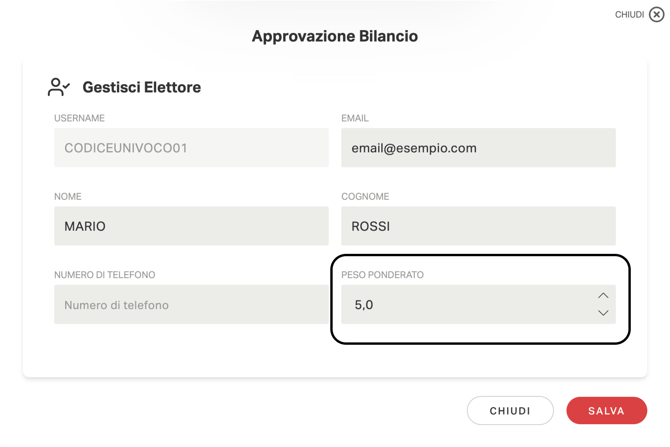This screenshot has width=670, height=447.
Task: Click the PESO PONDERATO label
Action: click(383, 275)
